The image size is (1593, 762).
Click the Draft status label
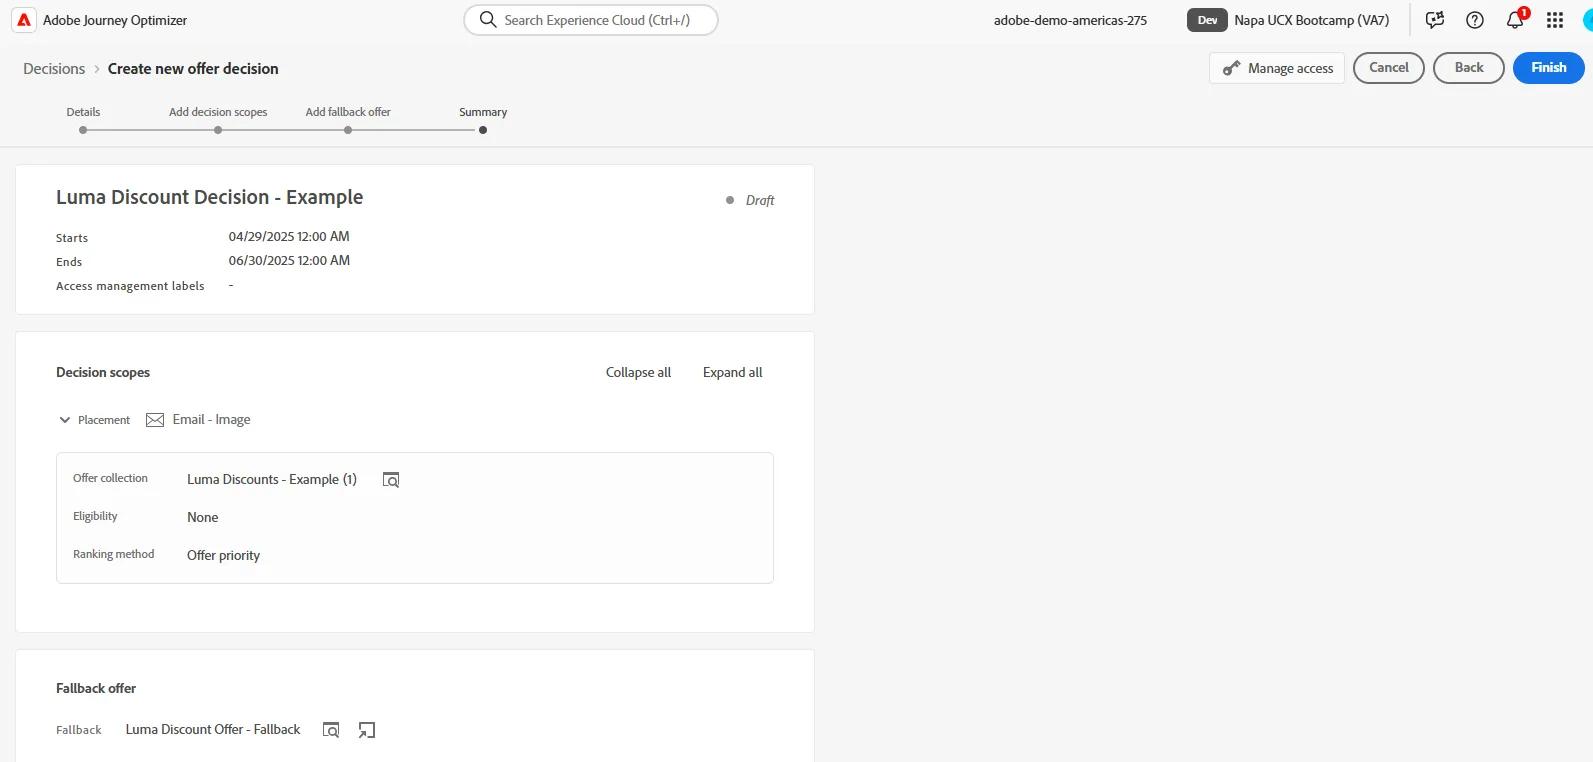pyautogui.click(x=760, y=200)
